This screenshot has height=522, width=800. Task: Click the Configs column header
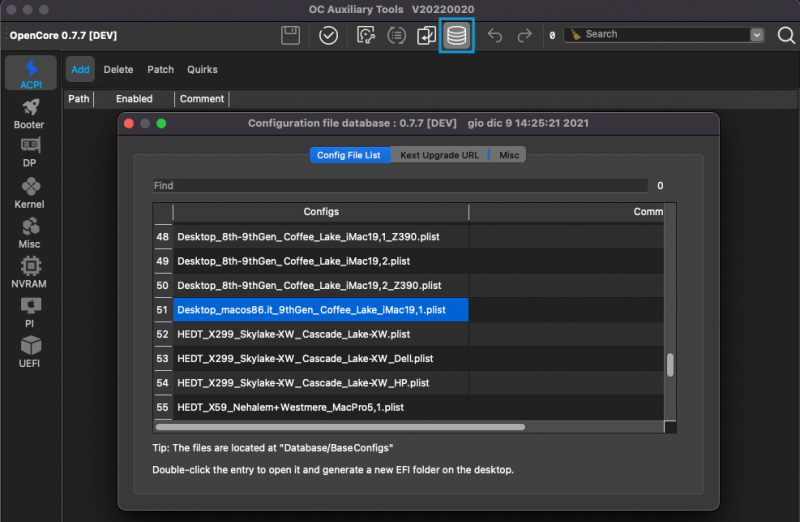pos(320,212)
